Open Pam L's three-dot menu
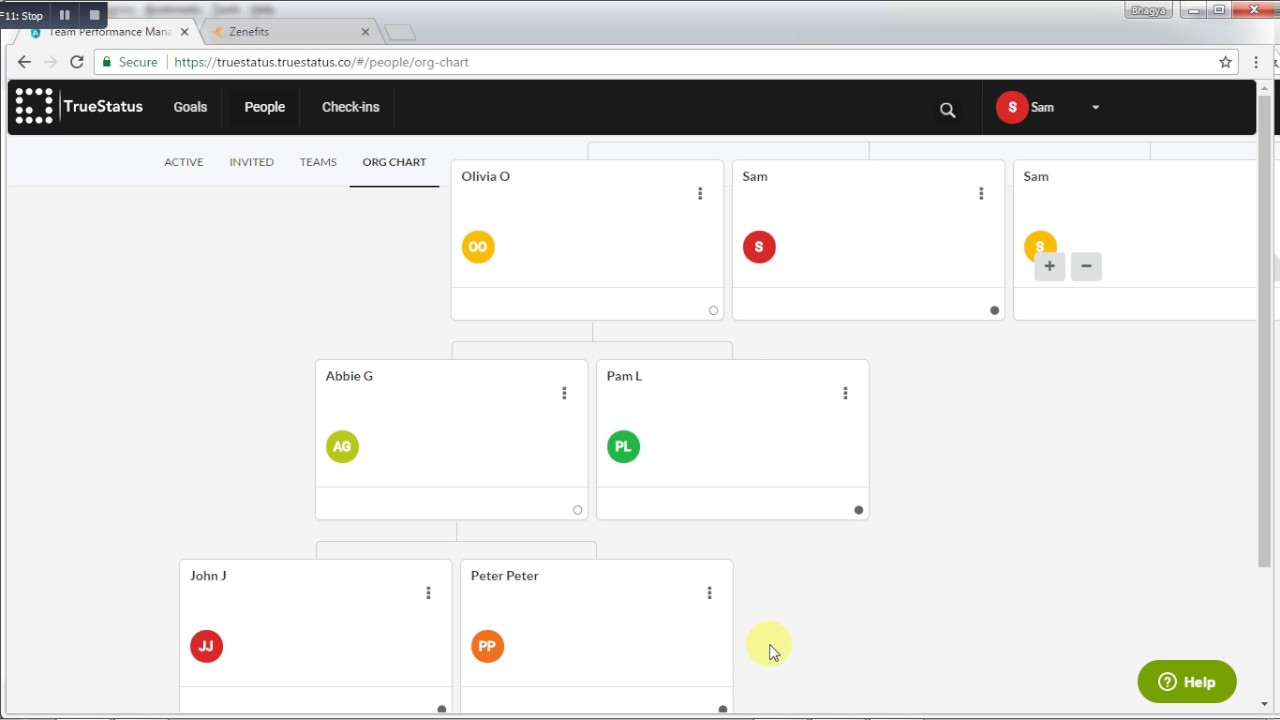1280x720 pixels. coord(845,393)
